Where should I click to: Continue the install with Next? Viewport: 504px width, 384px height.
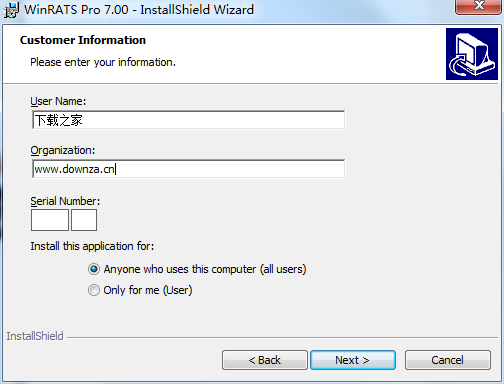tap(353, 360)
